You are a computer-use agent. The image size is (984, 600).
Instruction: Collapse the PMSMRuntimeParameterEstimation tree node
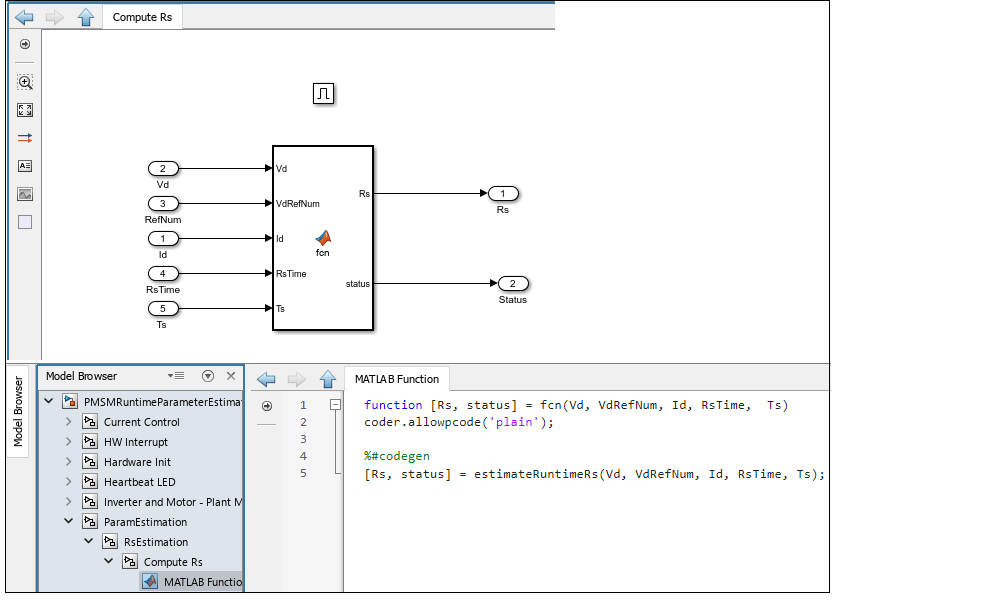coord(48,401)
